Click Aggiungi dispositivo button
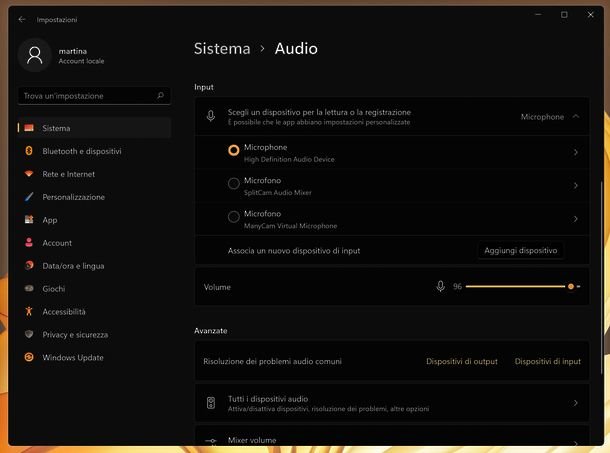 tap(521, 250)
